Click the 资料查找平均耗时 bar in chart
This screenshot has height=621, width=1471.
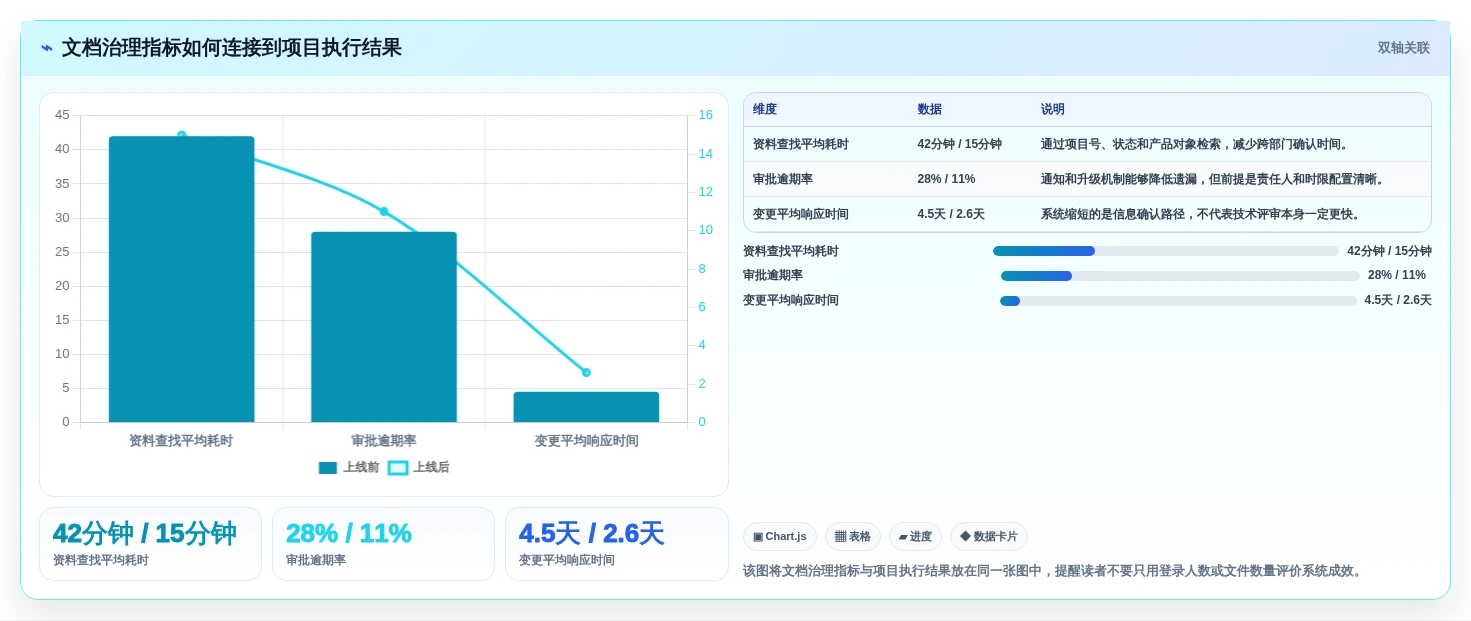pyautogui.click(x=181, y=279)
